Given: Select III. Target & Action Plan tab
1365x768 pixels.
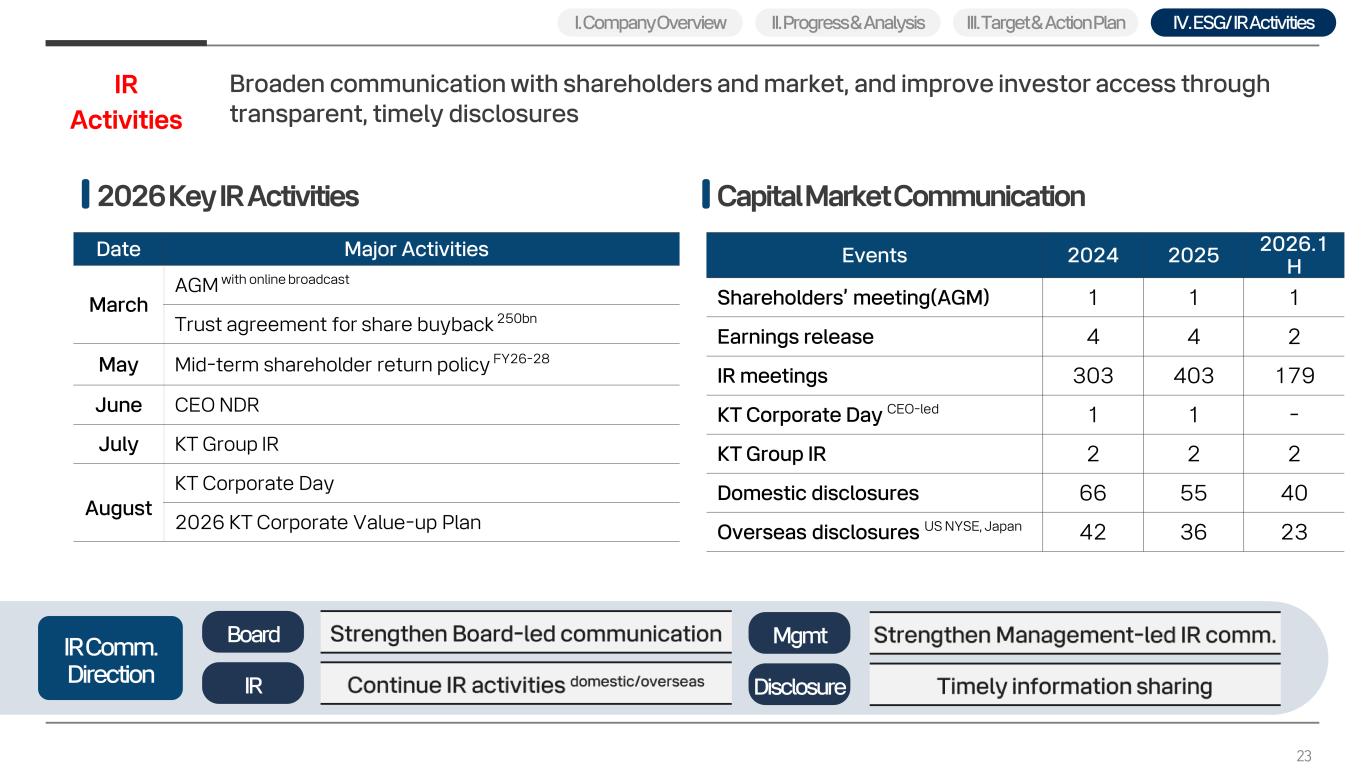Looking at the screenshot, I should (x=1045, y=22).
